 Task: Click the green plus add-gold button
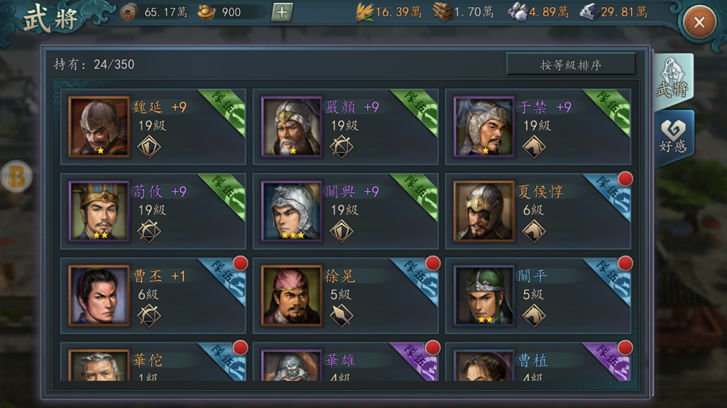[x=281, y=12]
